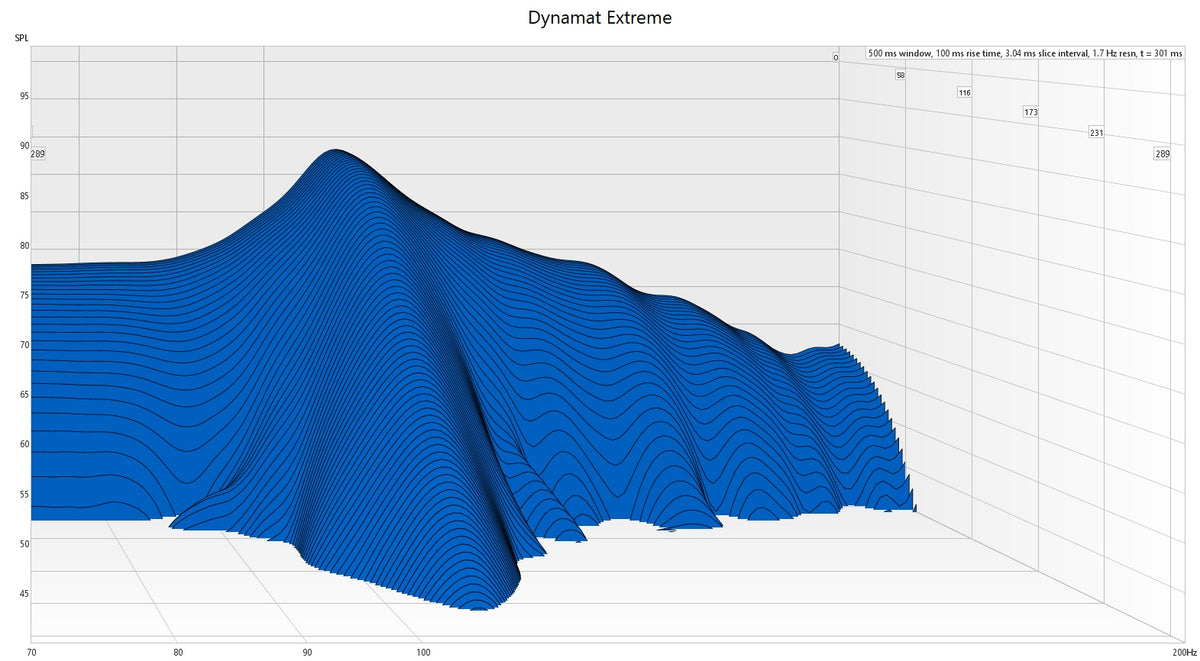
Task: Select the time slice marker labeled 0
Action: (x=834, y=57)
